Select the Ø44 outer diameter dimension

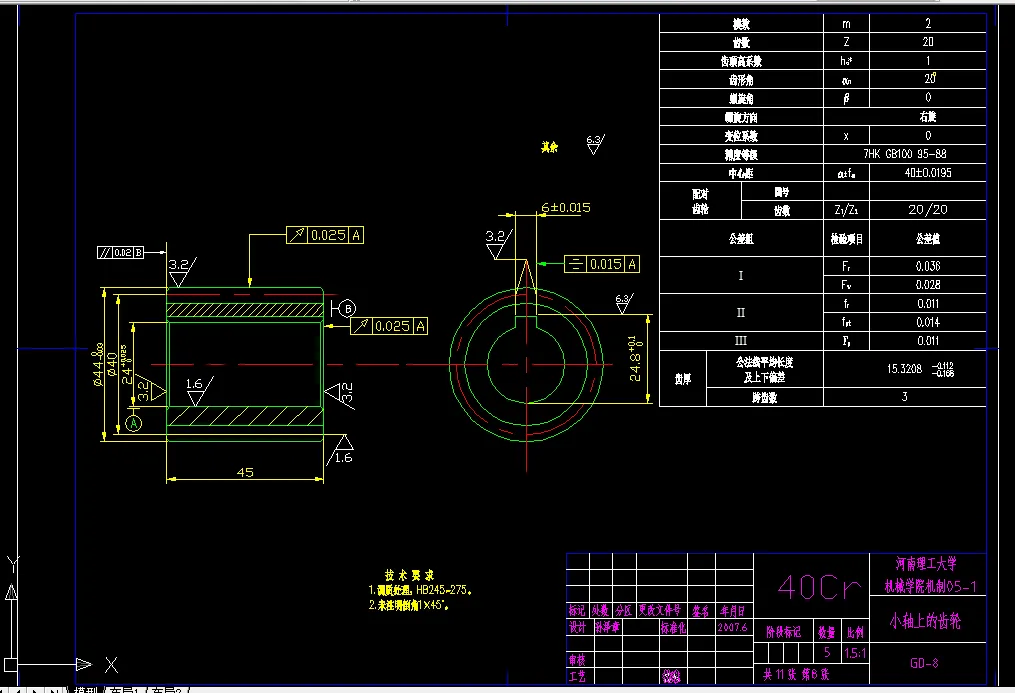[x=99, y=364]
